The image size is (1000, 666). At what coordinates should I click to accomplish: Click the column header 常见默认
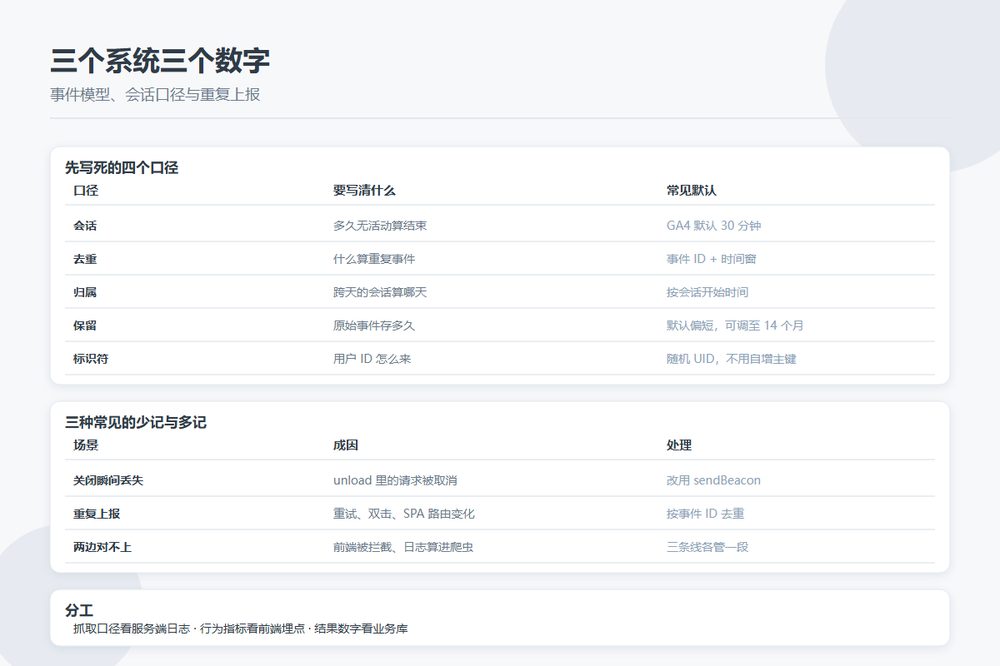[x=691, y=190]
